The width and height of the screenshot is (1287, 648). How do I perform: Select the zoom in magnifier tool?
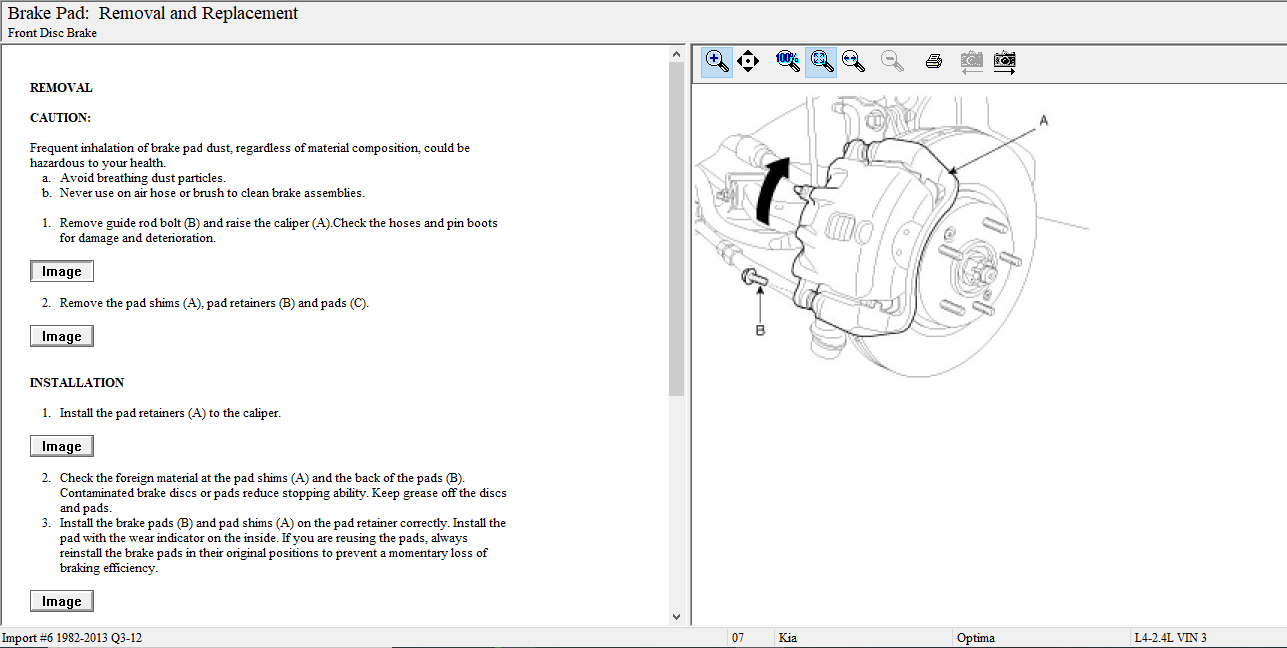[x=717, y=62]
